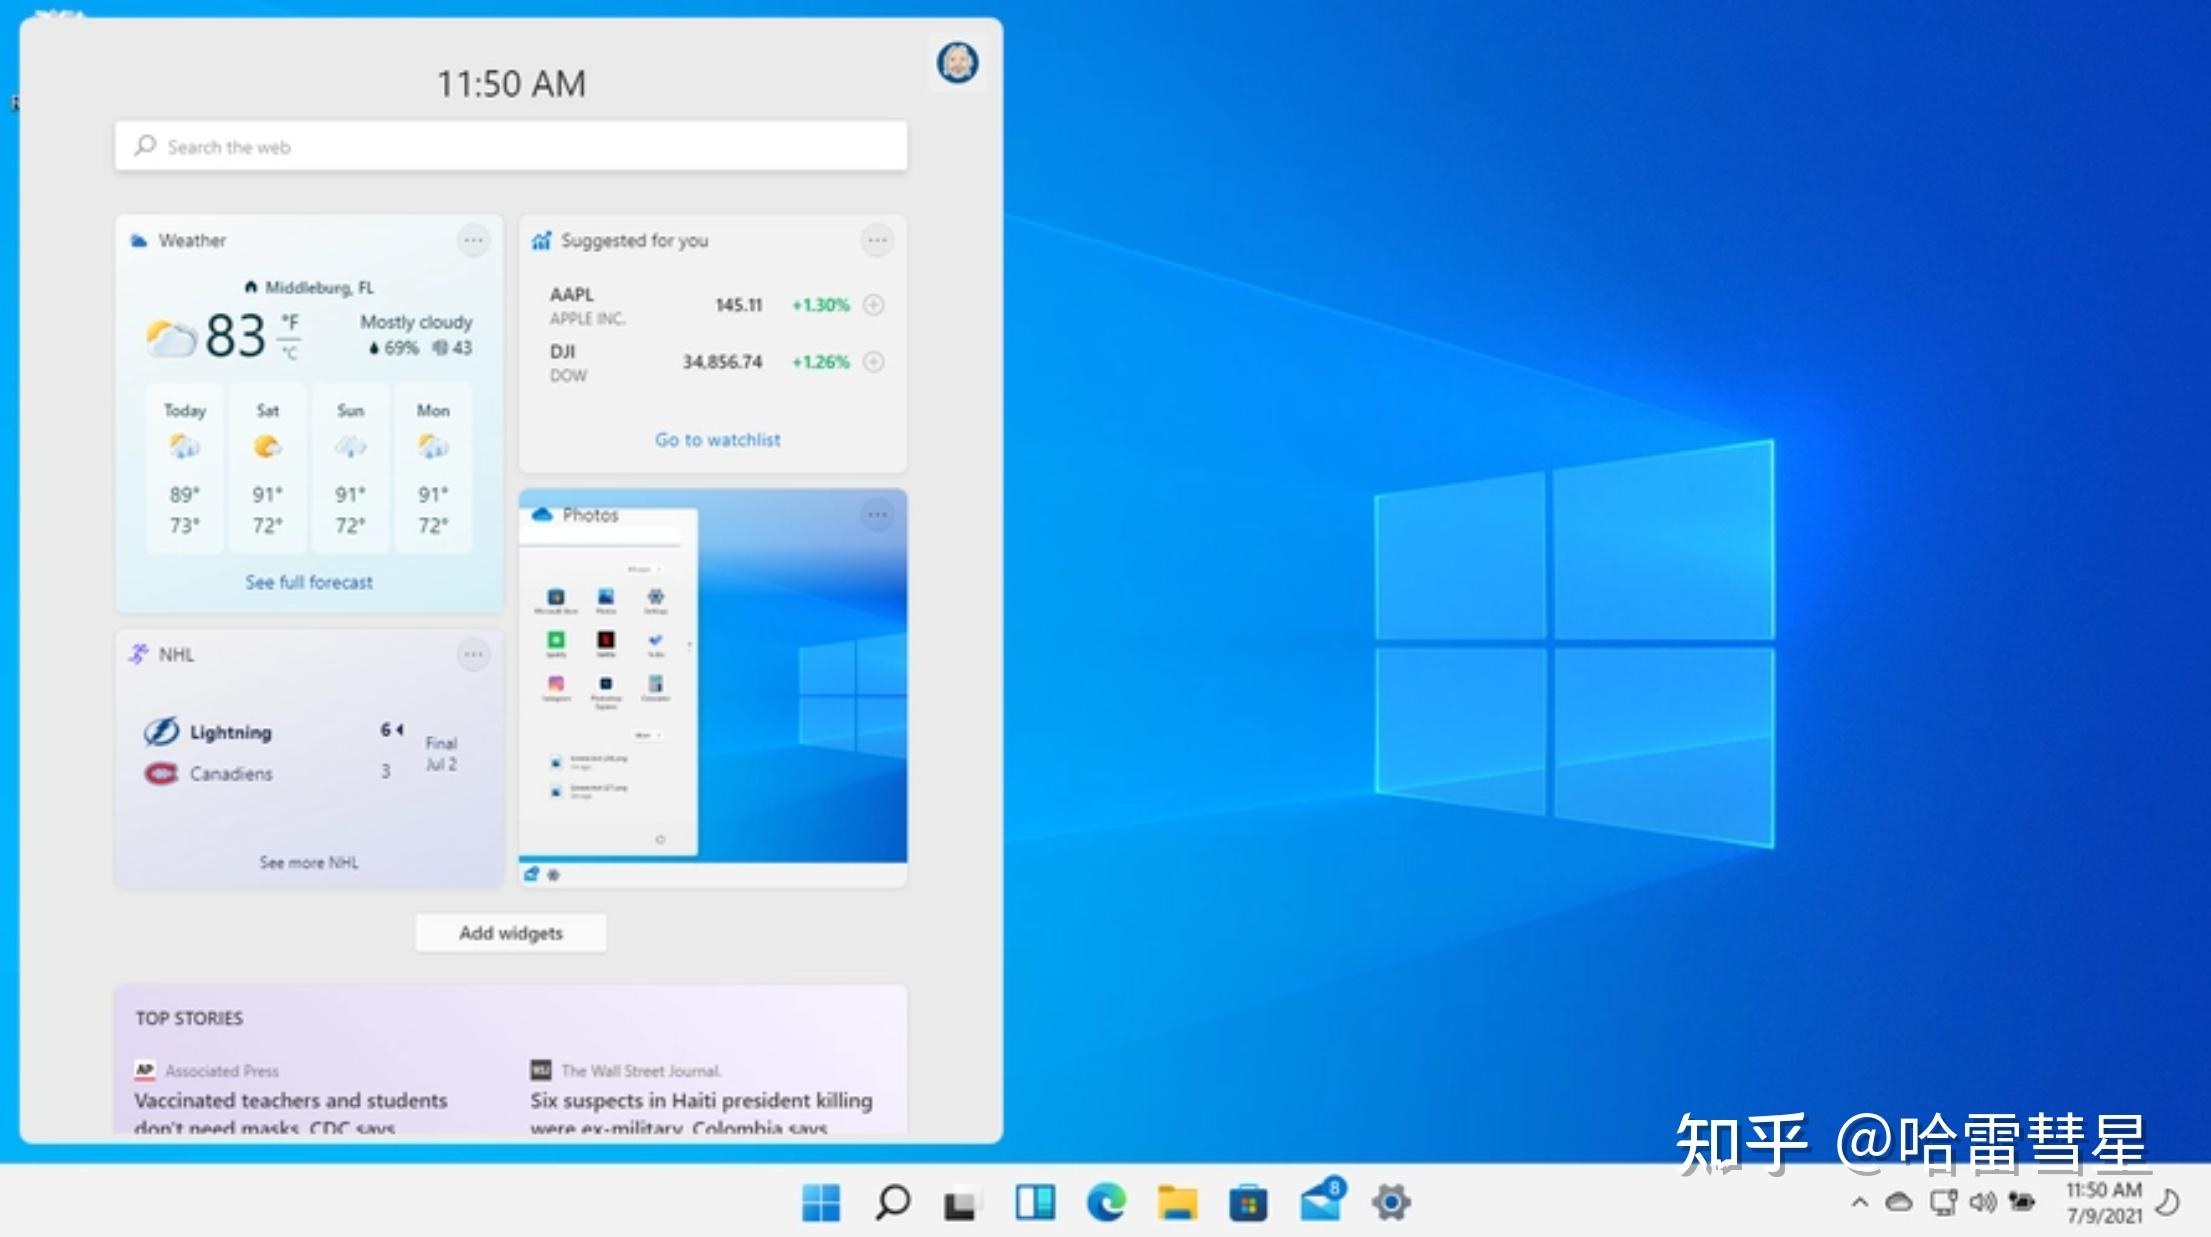Click the AAPL +1.30% change value
This screenshot has width=2211, height=1237.
[x=820, y=305]
